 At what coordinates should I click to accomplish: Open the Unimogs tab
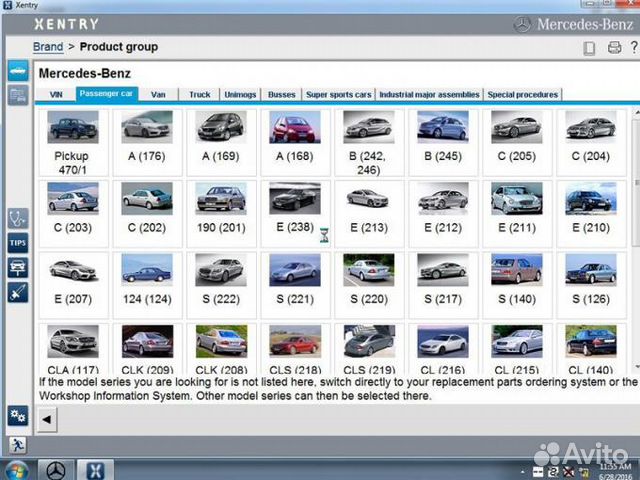[x=240, y=95]
